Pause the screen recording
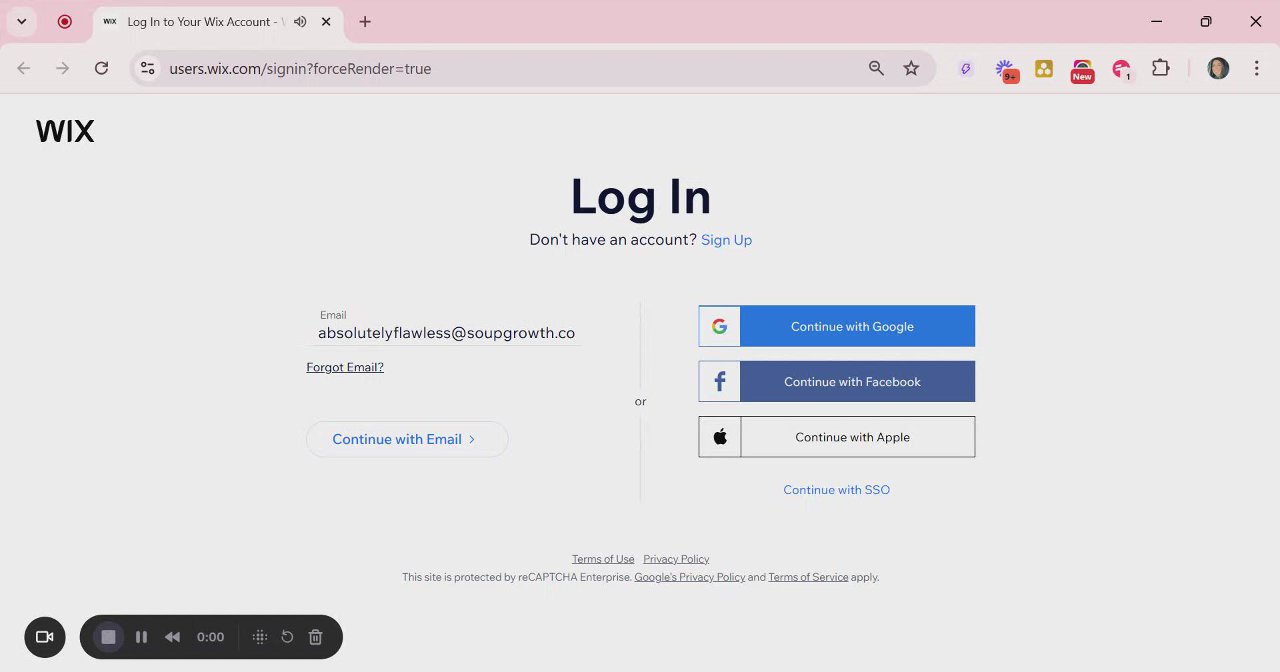 tap(141, 637)
